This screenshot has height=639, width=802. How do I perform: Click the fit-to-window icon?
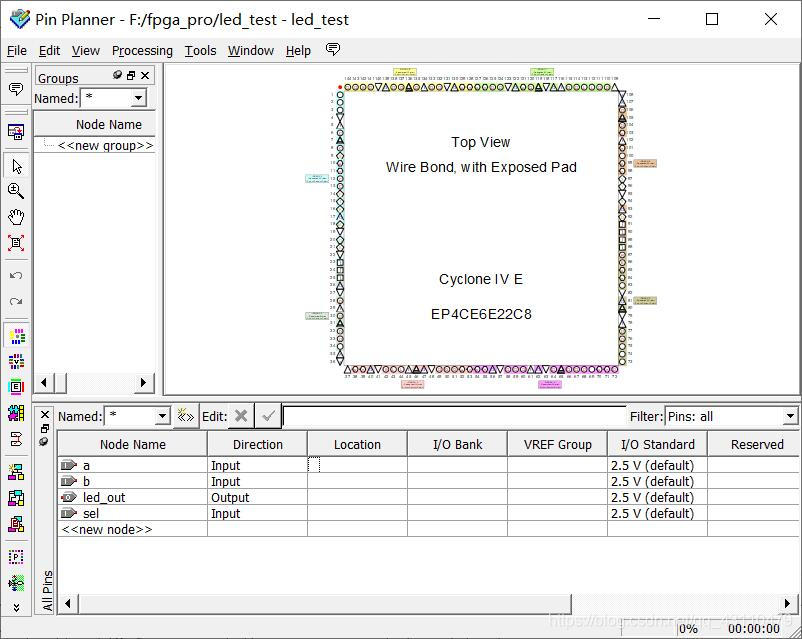pos(16,243)
